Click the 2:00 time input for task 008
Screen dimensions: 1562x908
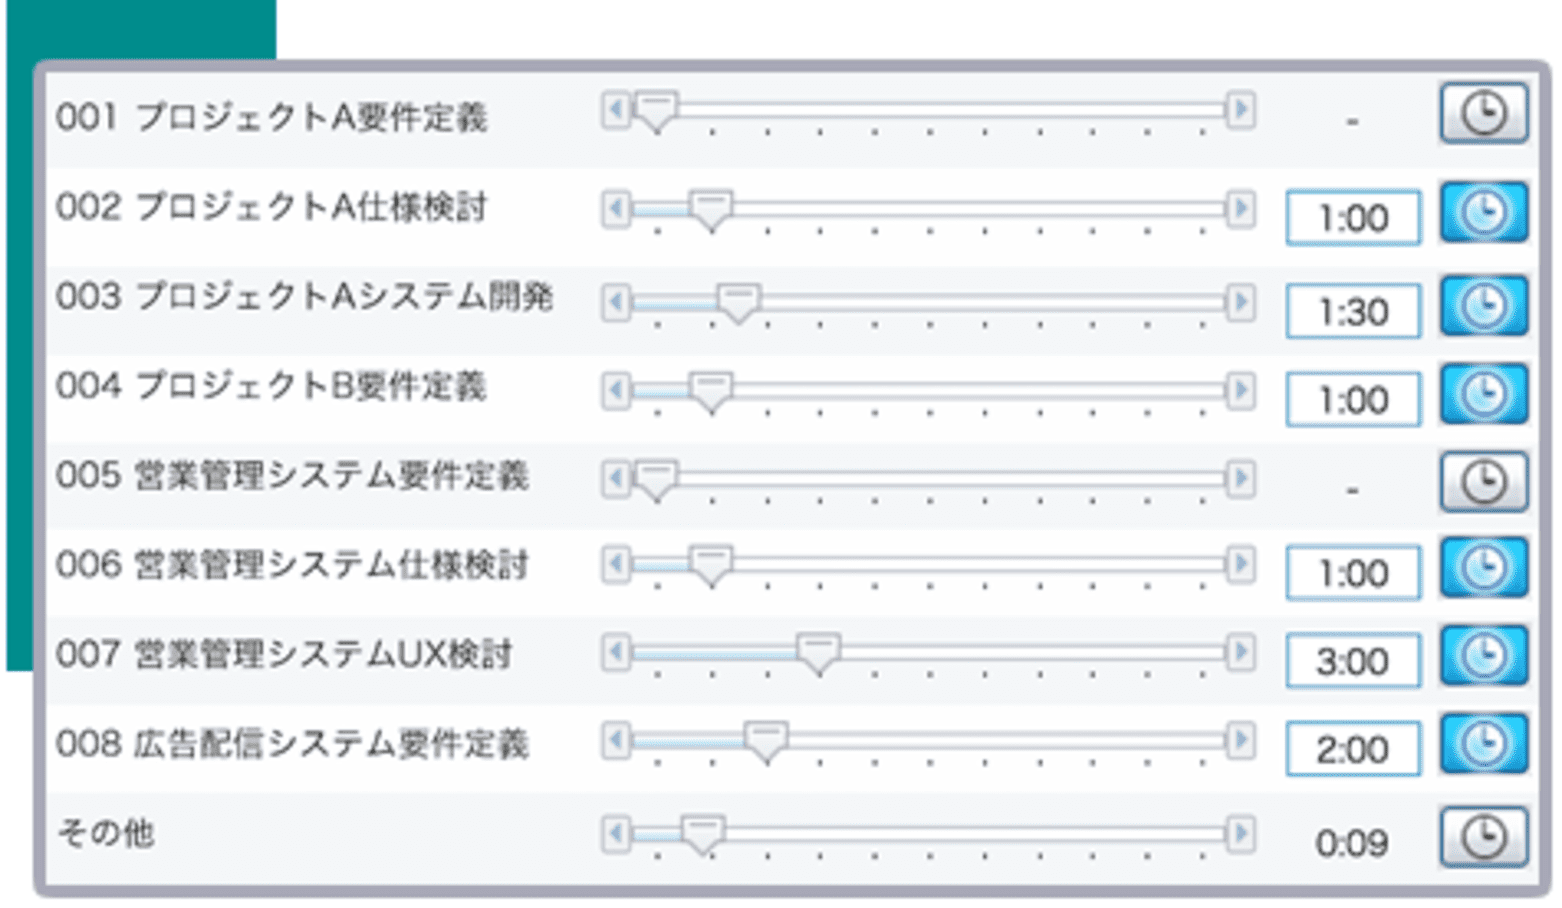(1352, 748)
